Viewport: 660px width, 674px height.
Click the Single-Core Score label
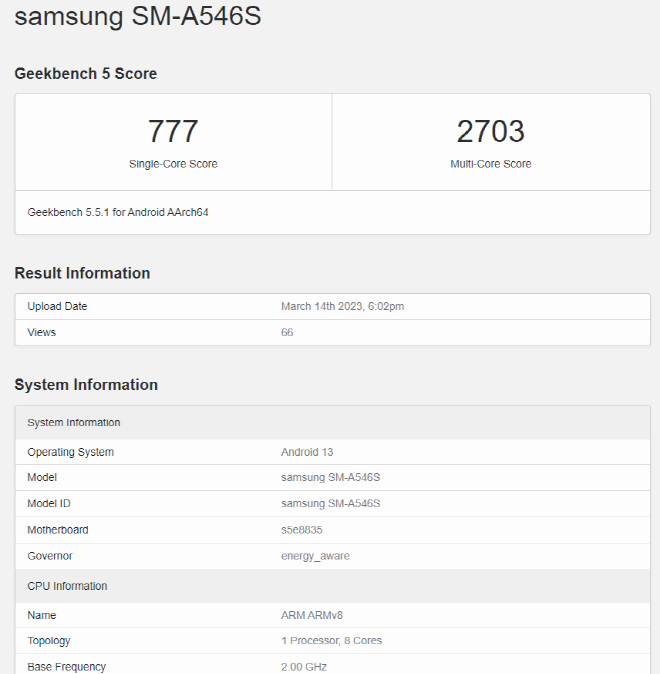pyautogui.click(x=173, y=164)
